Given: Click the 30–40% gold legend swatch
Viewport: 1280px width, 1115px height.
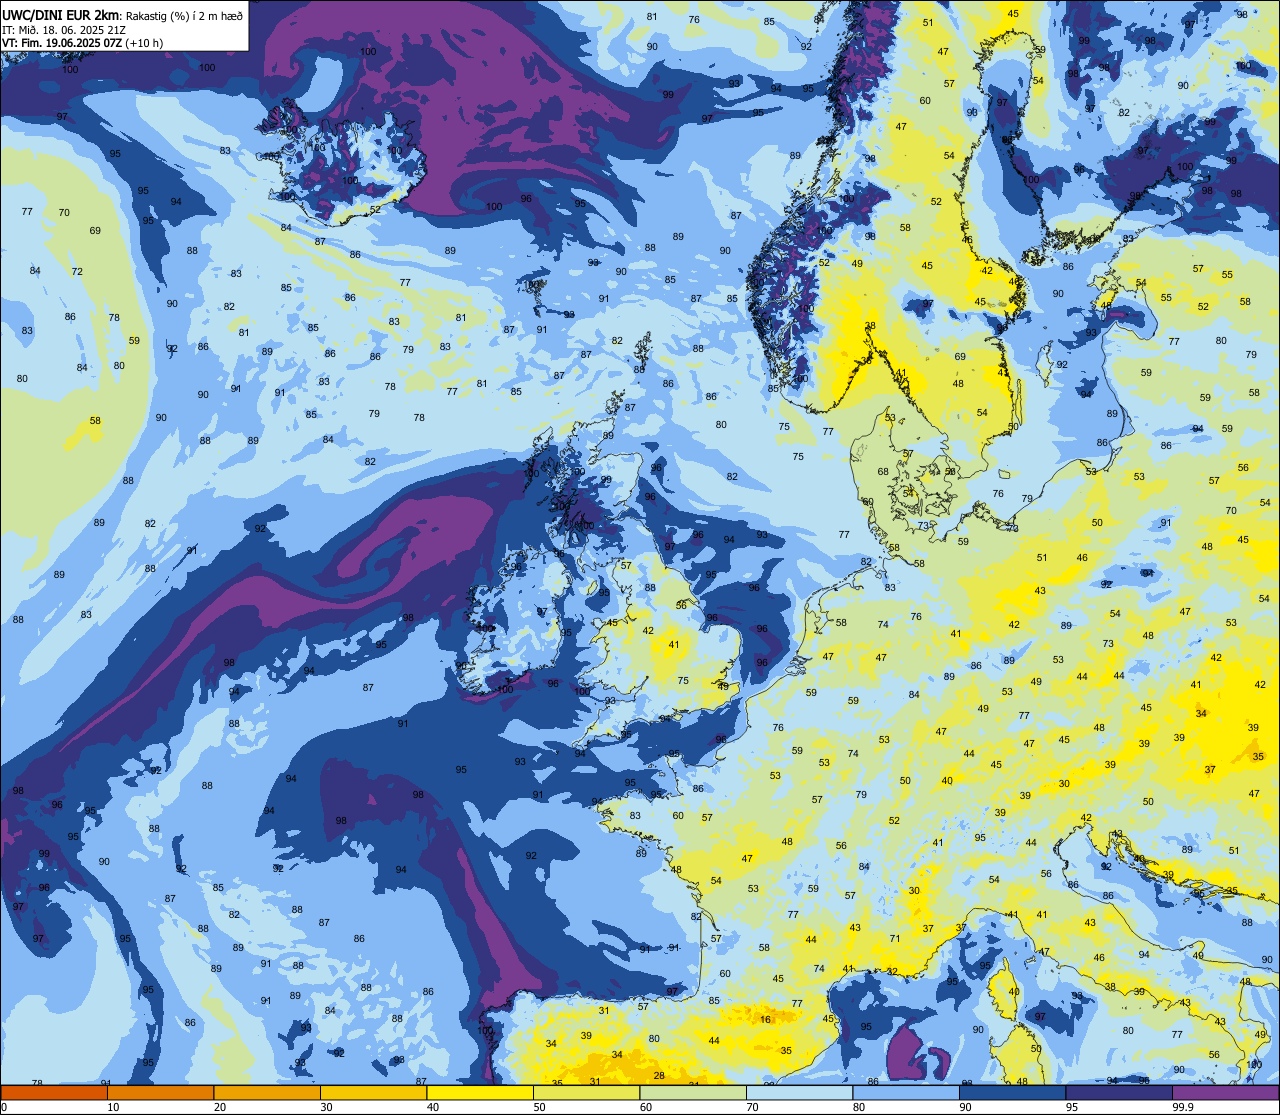Looking at the screenshot, I should (x=374, y=1092).
